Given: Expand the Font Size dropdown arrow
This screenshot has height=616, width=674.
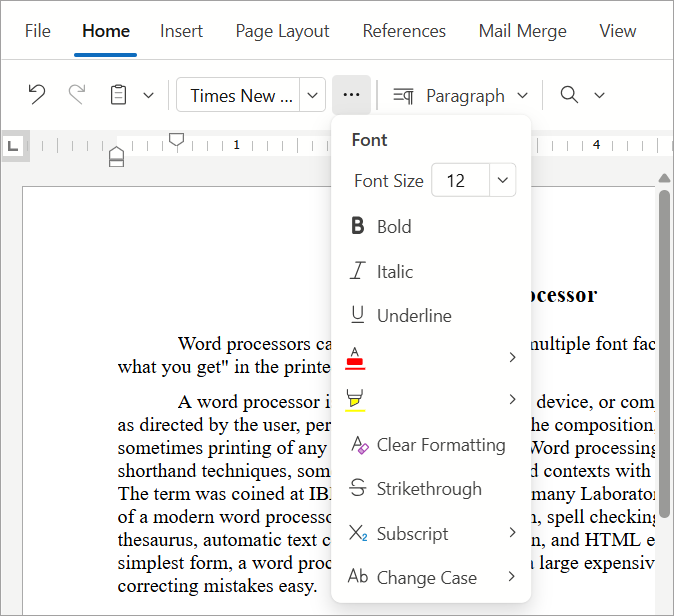Looking at the screenshot, I should (502, 180).
